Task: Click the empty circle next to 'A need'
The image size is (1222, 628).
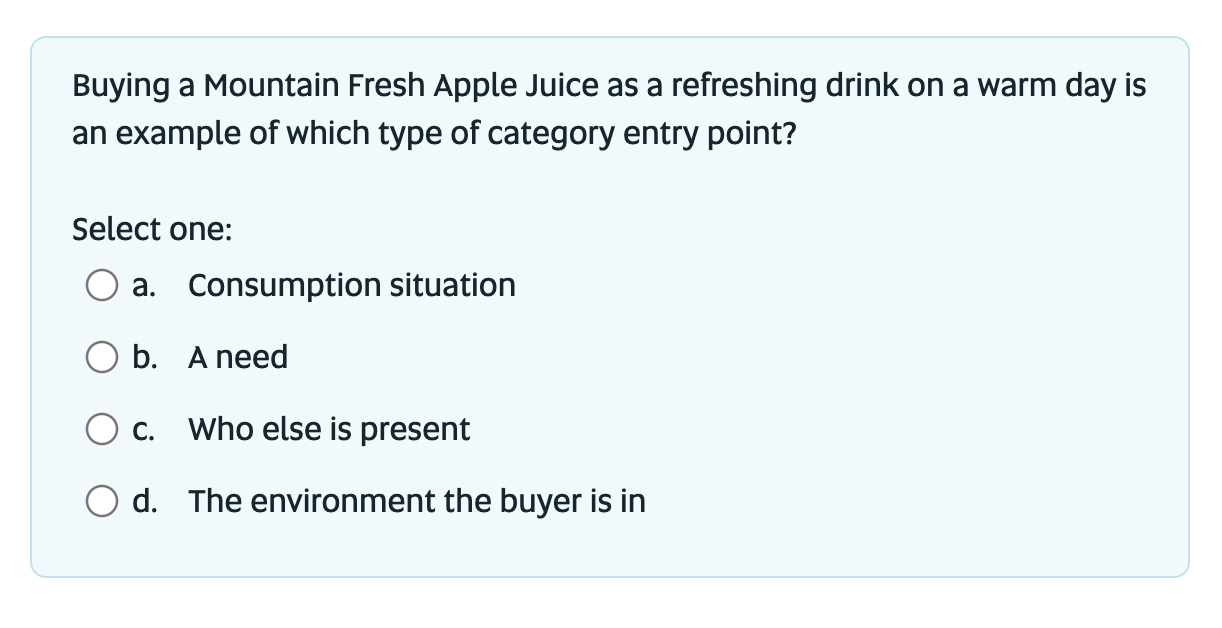Action: [102, 357]
